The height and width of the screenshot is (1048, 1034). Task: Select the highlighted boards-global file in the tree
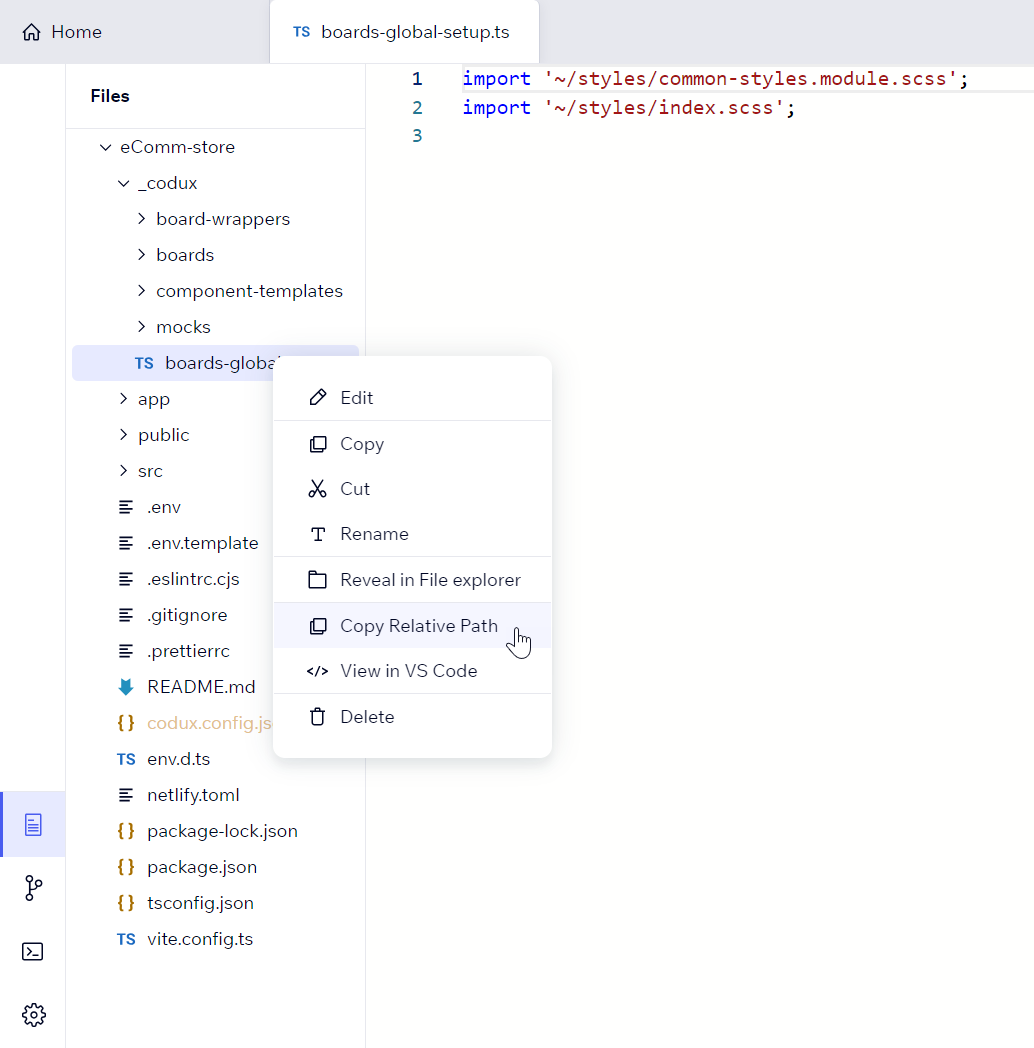[215, 363]
